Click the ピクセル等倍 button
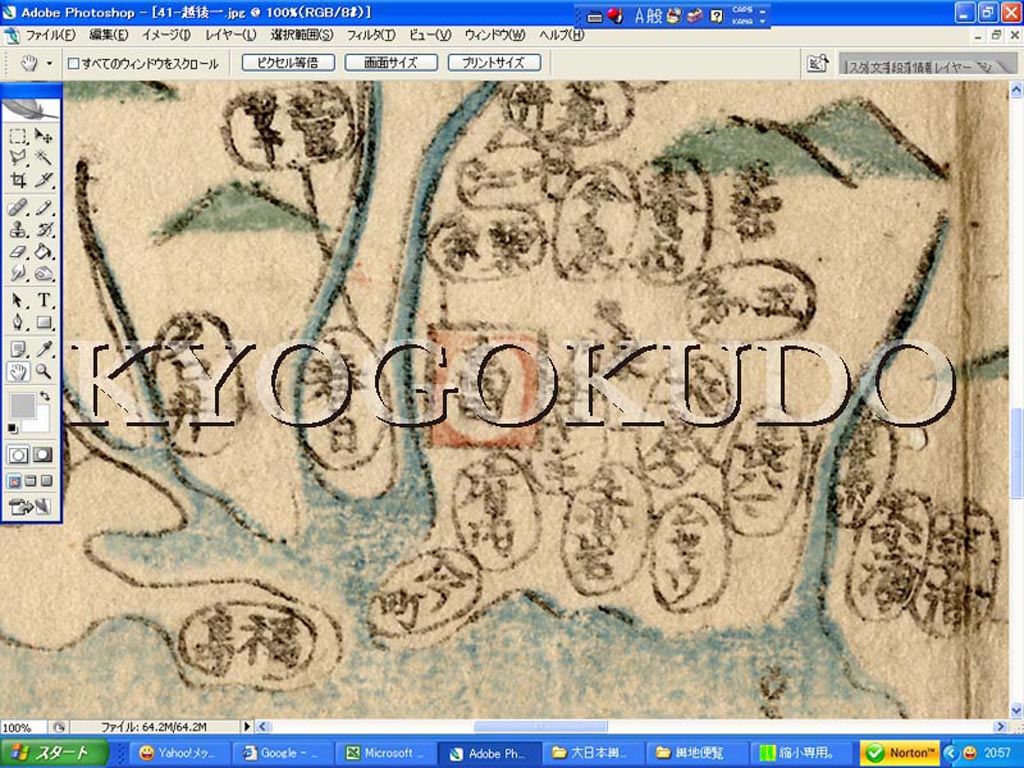The image size is (1024, 768). click(x=288, y=63)
